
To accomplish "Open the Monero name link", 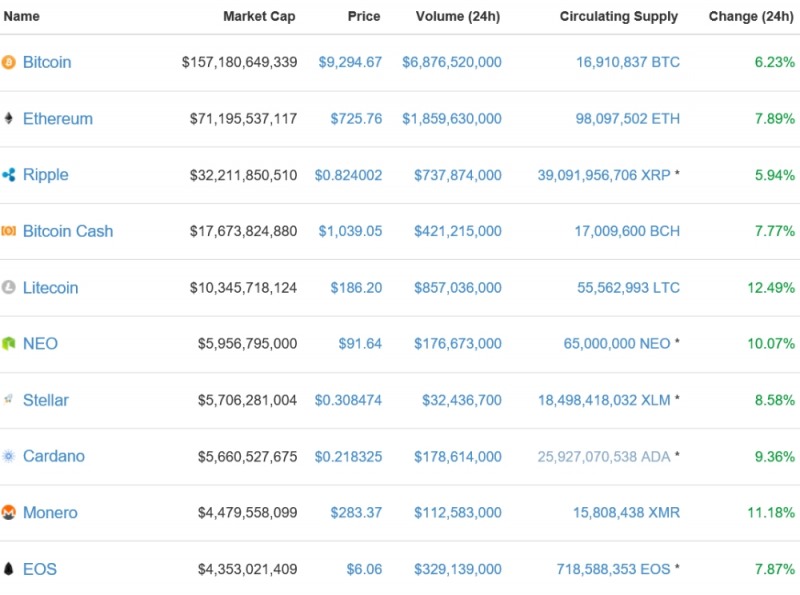I will [50, 513].
